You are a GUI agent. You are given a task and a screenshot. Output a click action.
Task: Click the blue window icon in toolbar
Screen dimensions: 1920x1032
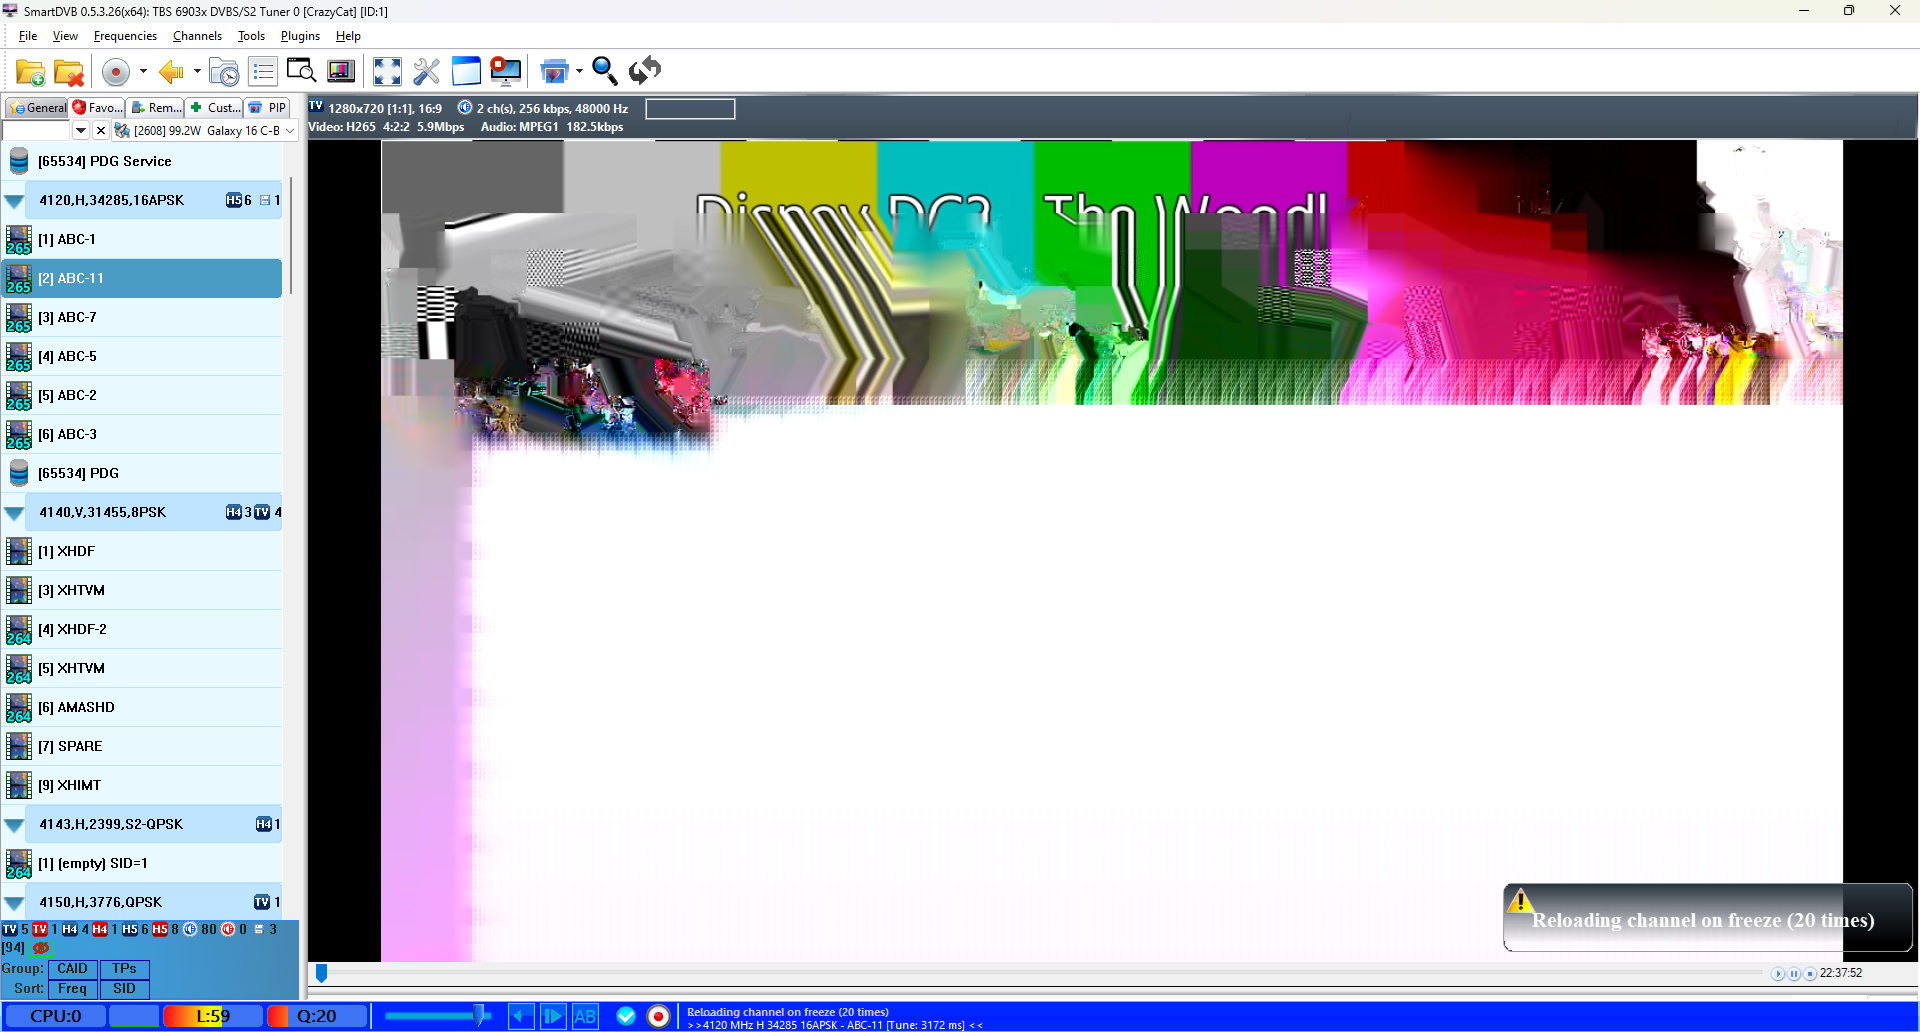click(466, 71)
